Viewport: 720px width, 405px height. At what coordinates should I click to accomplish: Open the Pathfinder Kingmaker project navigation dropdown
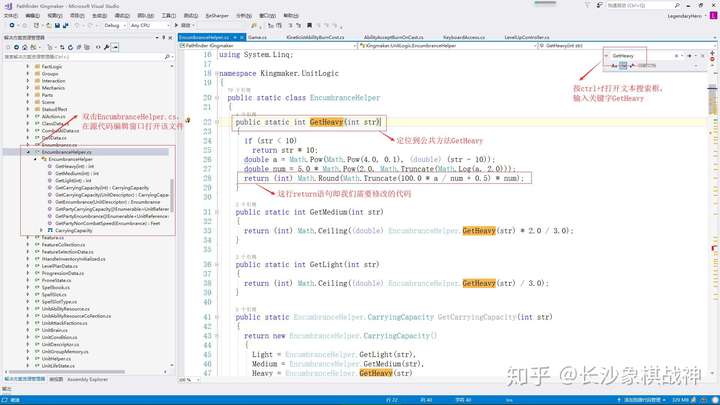268,45
